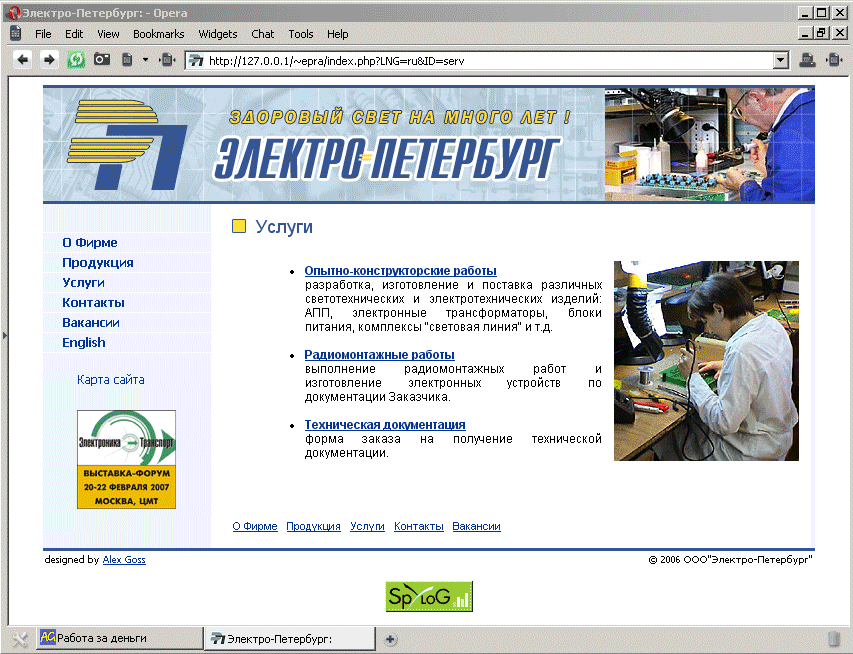Switch site to English in sidebar
Image resolution: width=853 pixels, height=654 pixels.
tap(84, 343)
